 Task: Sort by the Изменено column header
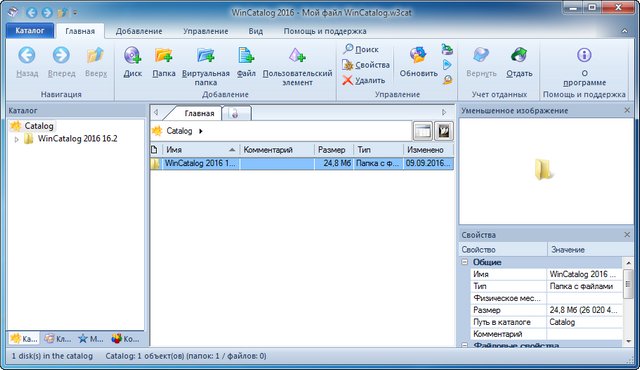pyautogui.click(x=429, y=150)
